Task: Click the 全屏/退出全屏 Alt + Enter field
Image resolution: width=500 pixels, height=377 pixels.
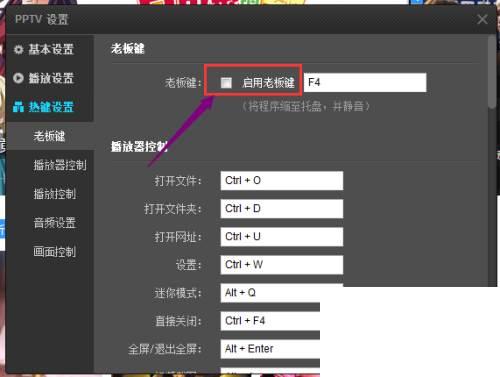Action: pos(270,349)
